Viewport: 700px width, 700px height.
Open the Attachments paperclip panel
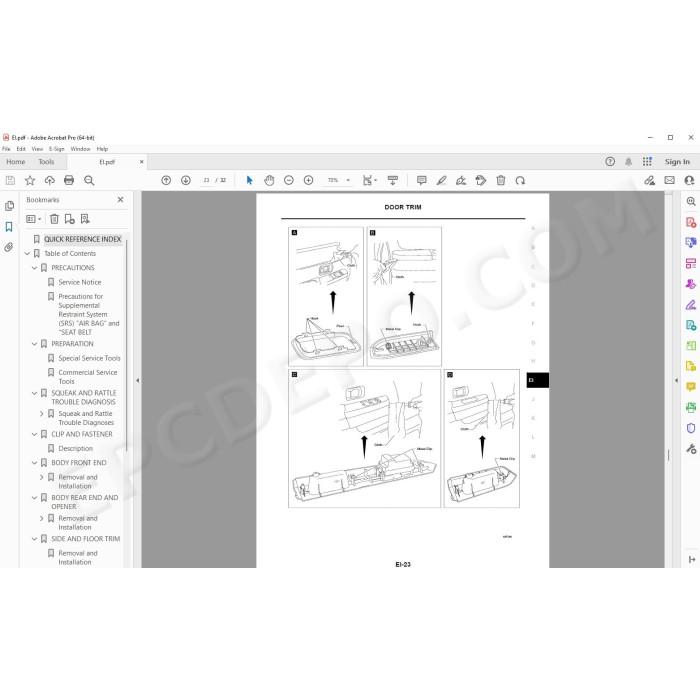pyautogui.click(x=9, y=247)
